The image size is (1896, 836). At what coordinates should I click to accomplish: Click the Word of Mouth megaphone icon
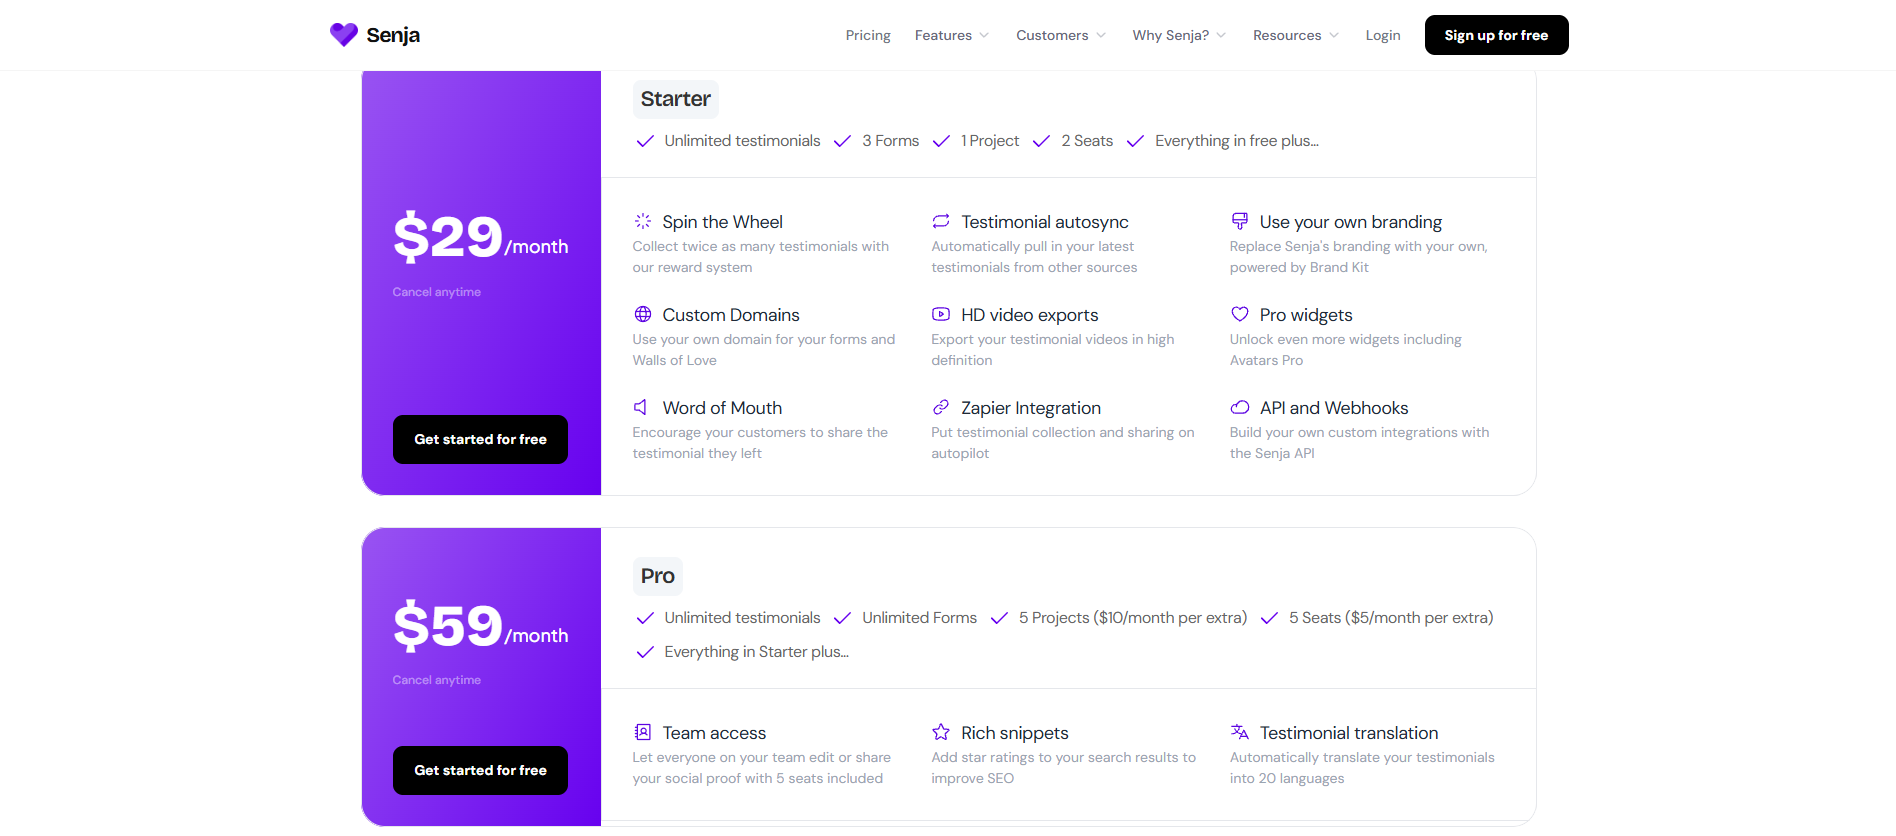pos(641,407)
